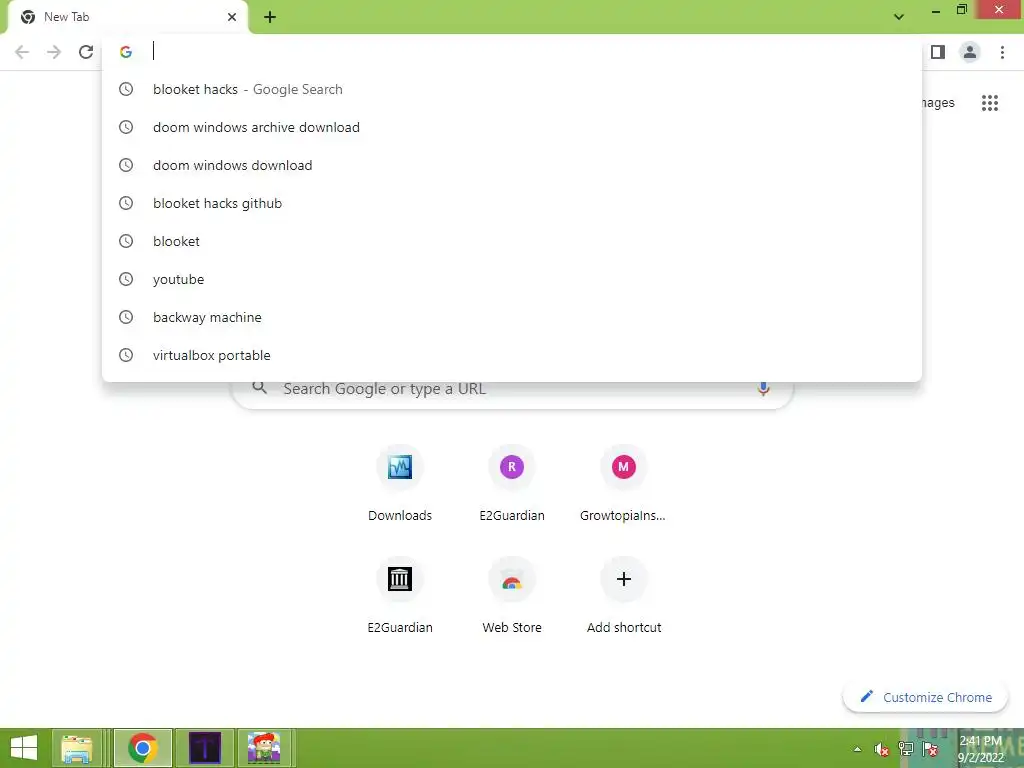
Task: Open File Explorer from the taskbar
Action: pos(77,748)
